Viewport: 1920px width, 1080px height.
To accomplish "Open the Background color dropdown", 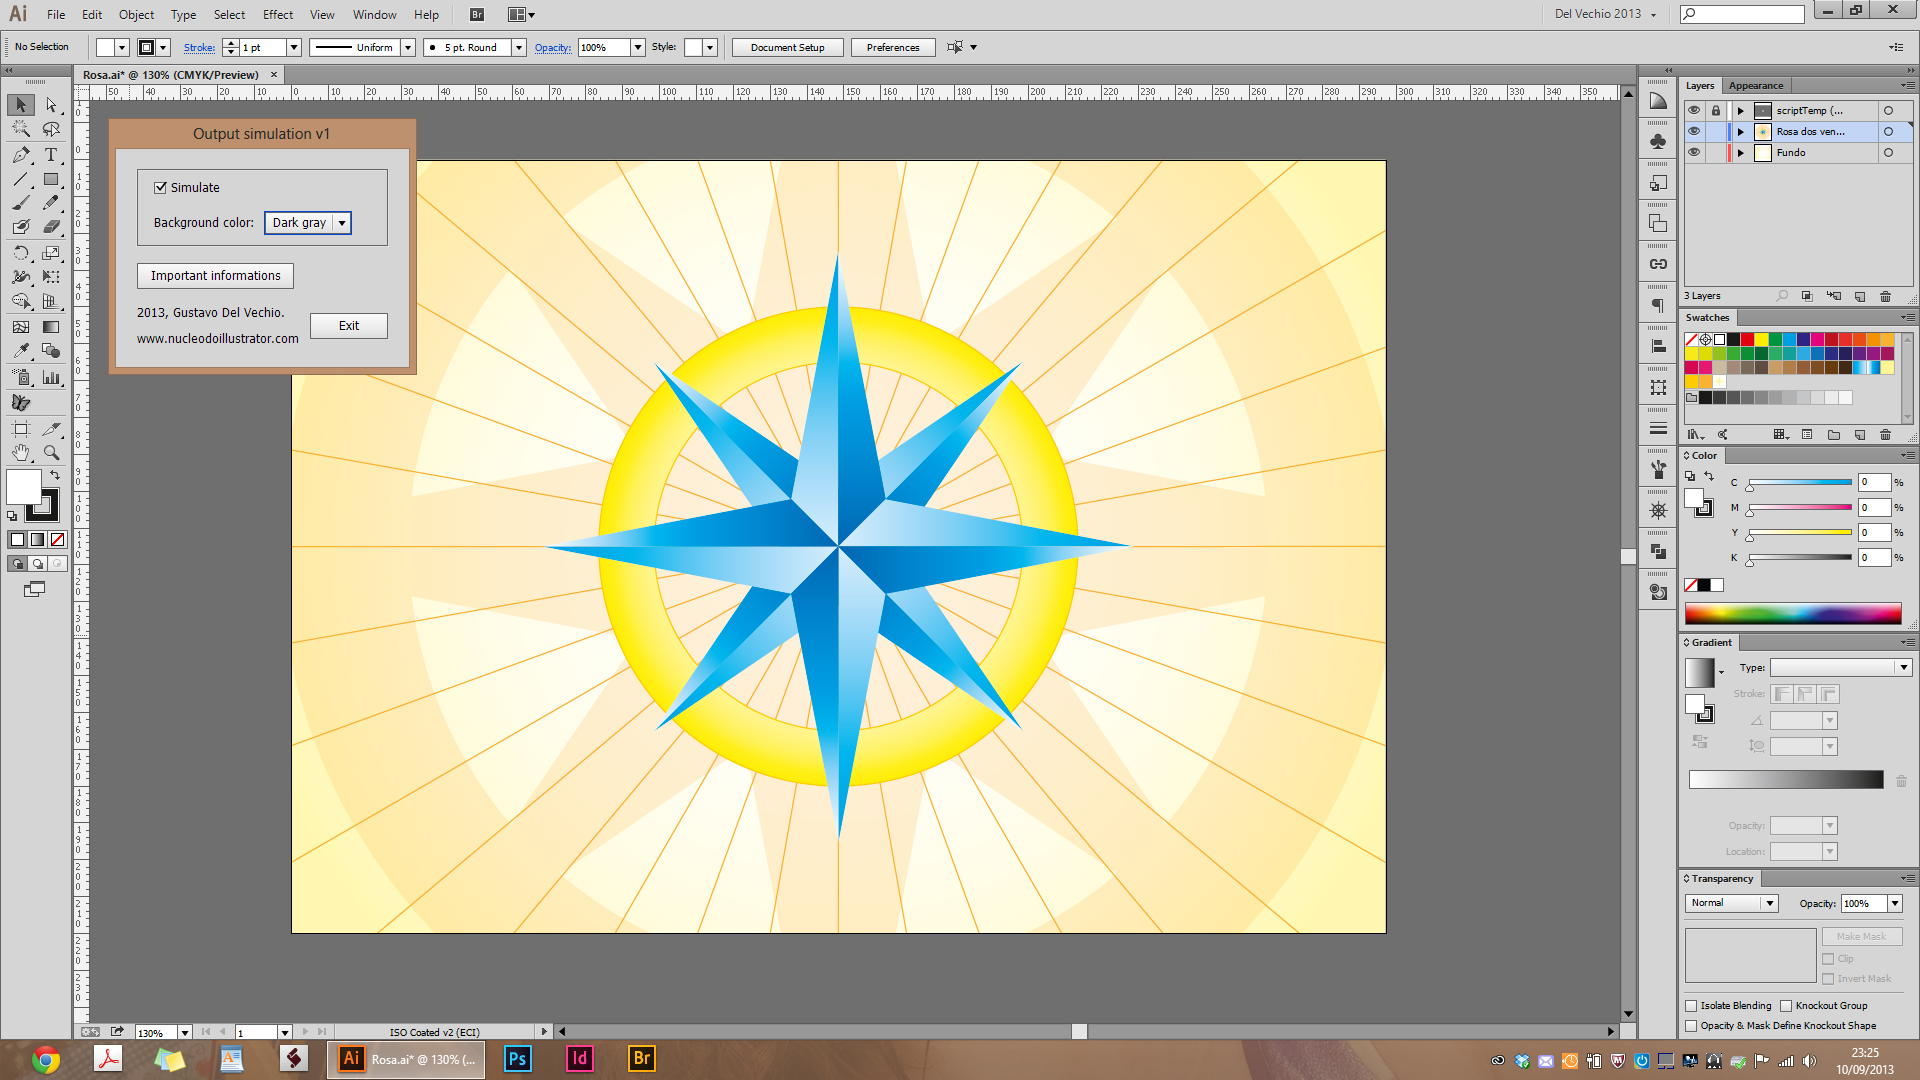I will pos(342,223).
